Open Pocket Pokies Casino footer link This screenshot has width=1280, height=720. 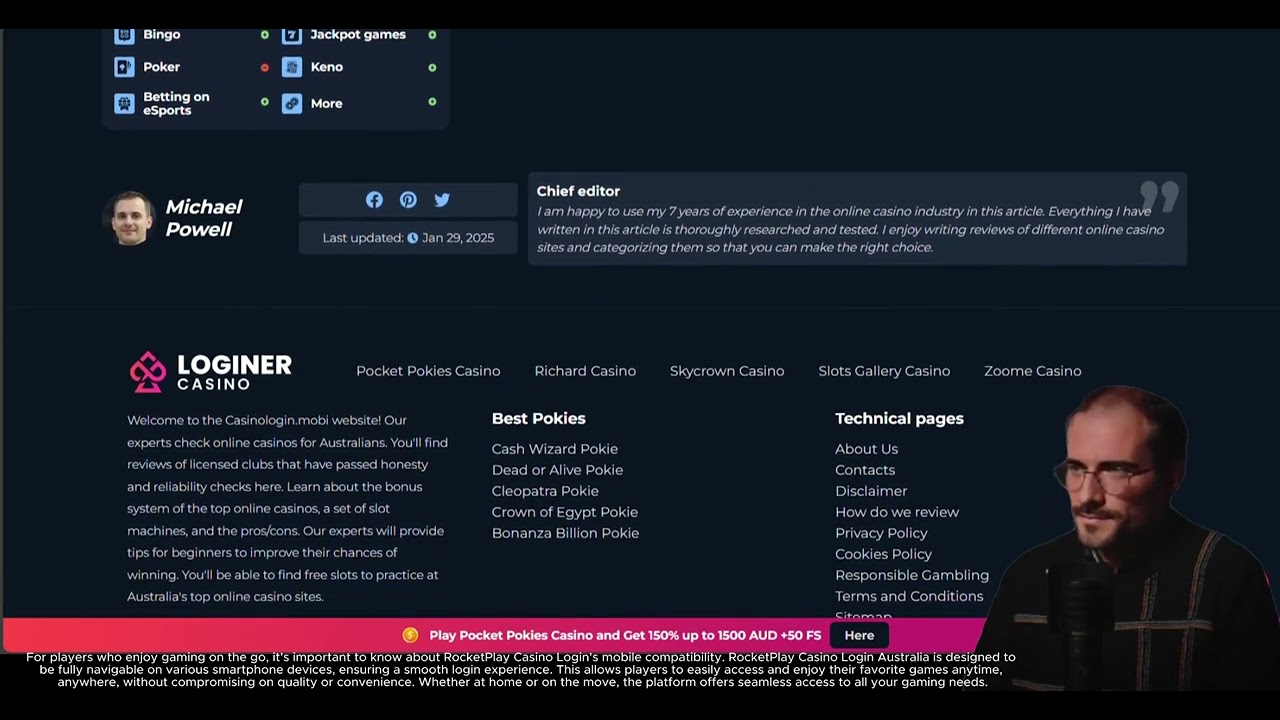click(428, 371)
